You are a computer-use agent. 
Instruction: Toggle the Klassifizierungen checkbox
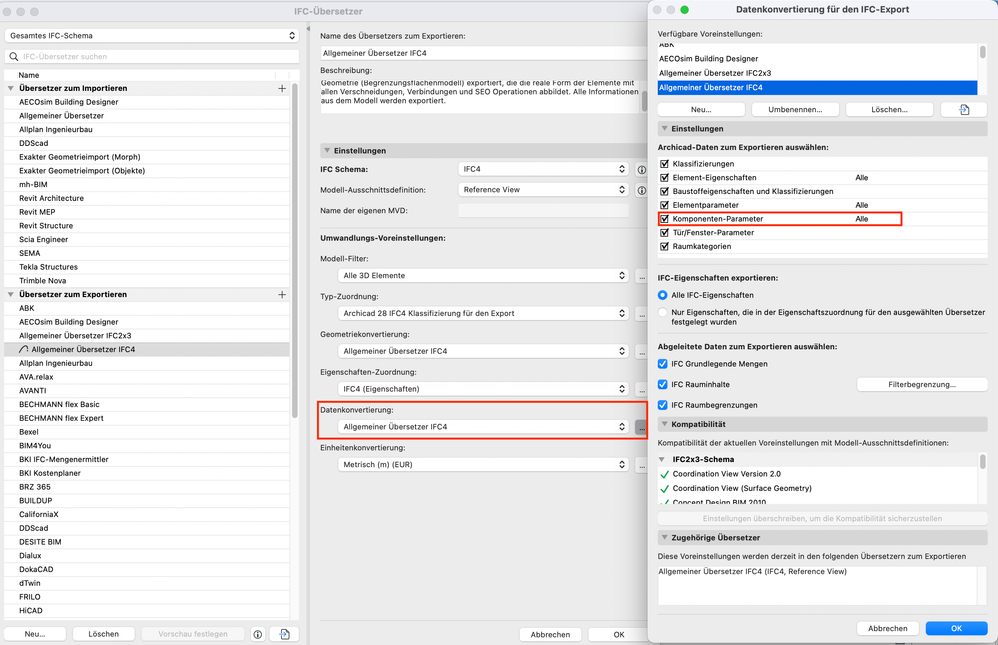point(664,164)
